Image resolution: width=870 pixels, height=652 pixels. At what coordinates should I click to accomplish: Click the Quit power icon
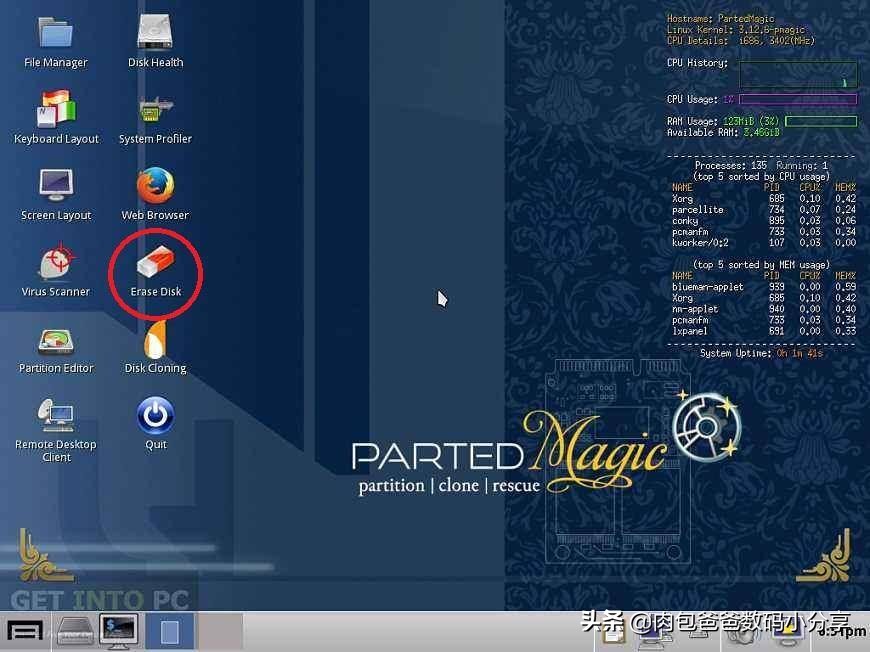coord(155,416)
